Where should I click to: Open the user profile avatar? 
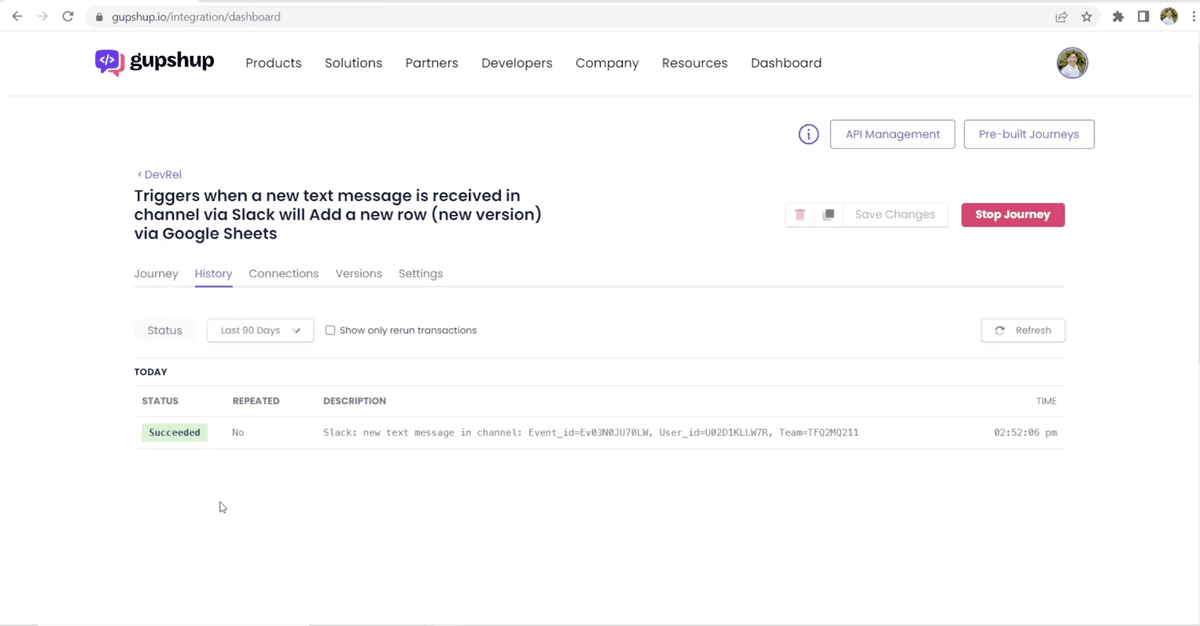[1072, 63]
